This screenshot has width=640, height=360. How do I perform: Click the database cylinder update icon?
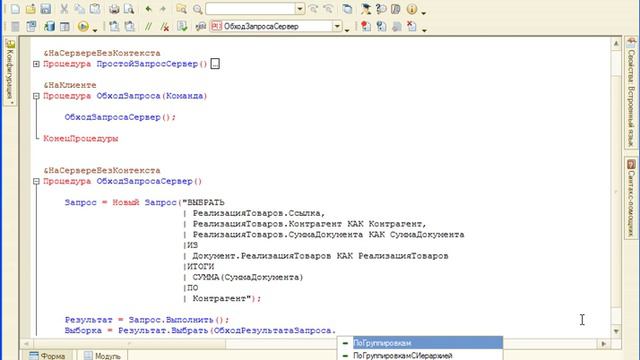(x=49, y=27)
